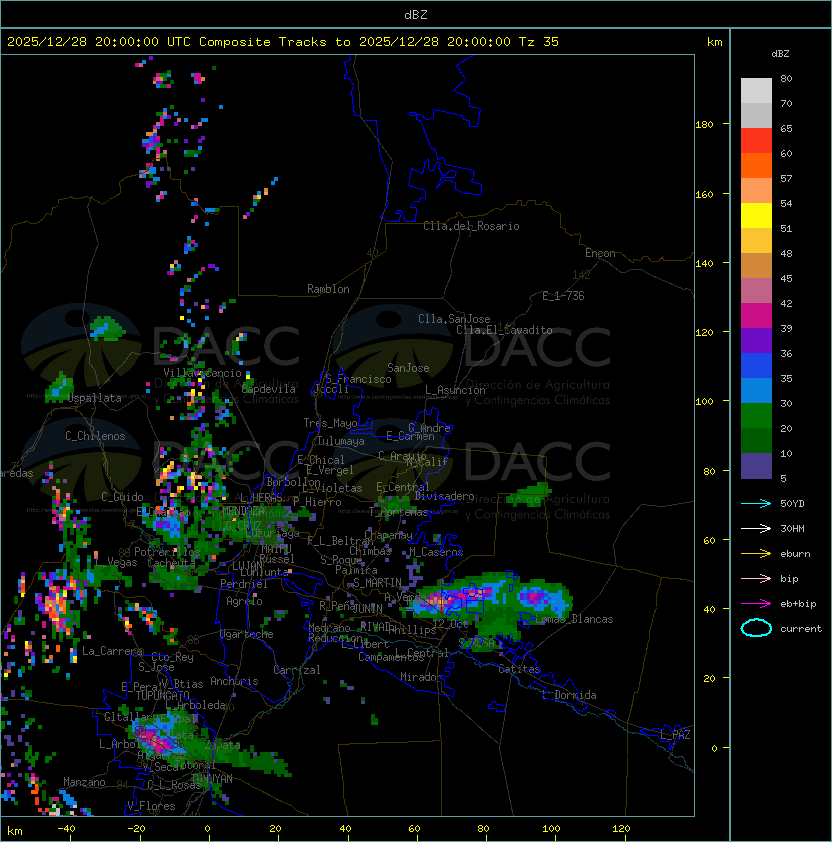
Task: Click the TUPUNGATO label
Action: click(163, 696)
